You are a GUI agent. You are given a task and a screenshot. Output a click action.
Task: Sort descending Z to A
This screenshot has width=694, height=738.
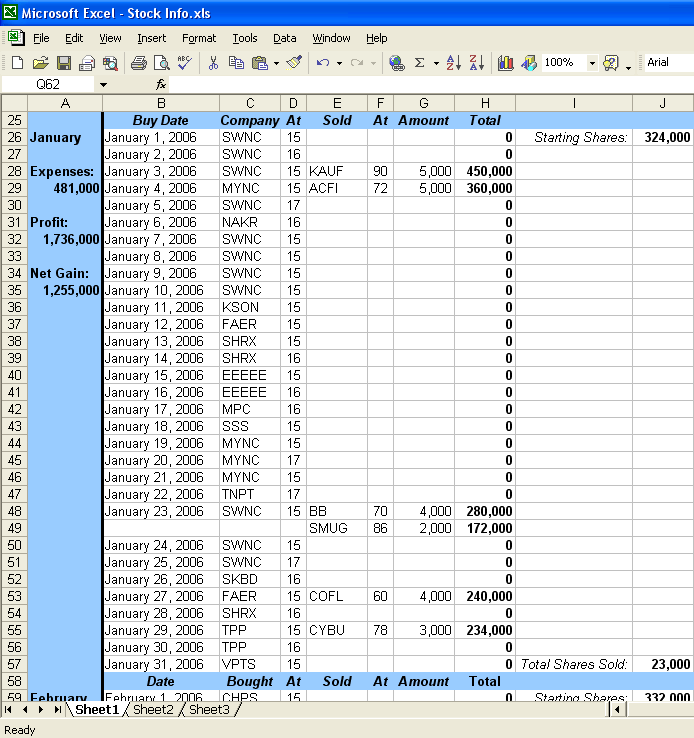point(477,63)
